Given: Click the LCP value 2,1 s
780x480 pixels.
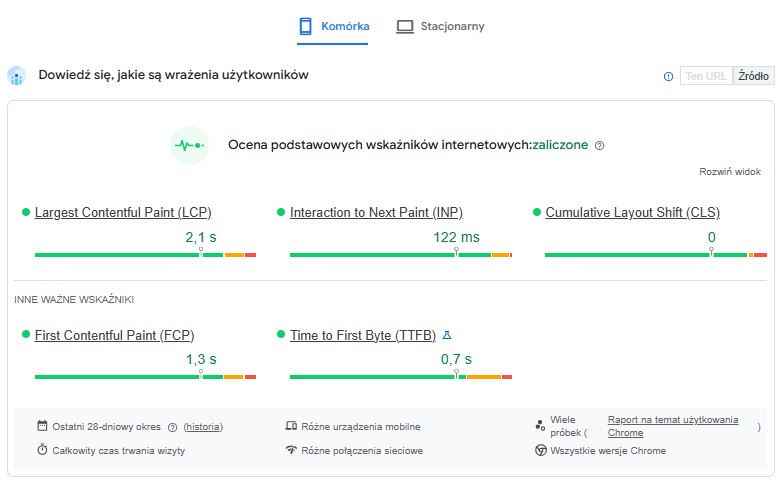Looking at the screenshot, I should click(x=201, y=237).
